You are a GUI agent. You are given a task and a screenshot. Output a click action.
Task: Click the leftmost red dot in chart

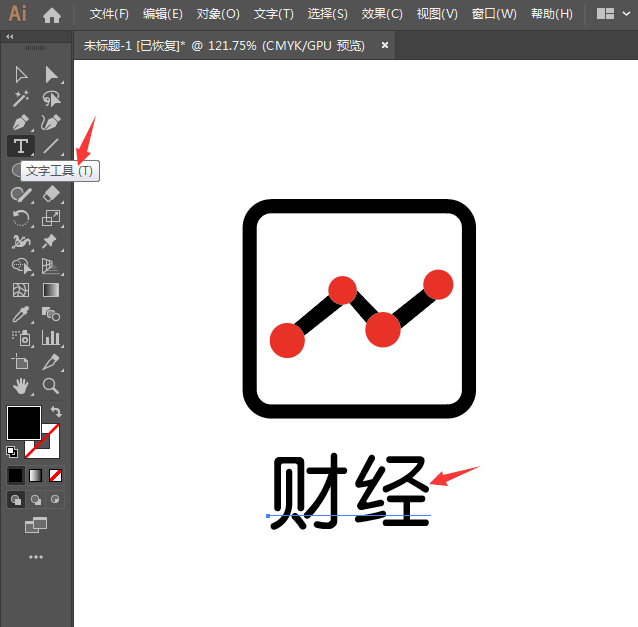pos(287,340)
